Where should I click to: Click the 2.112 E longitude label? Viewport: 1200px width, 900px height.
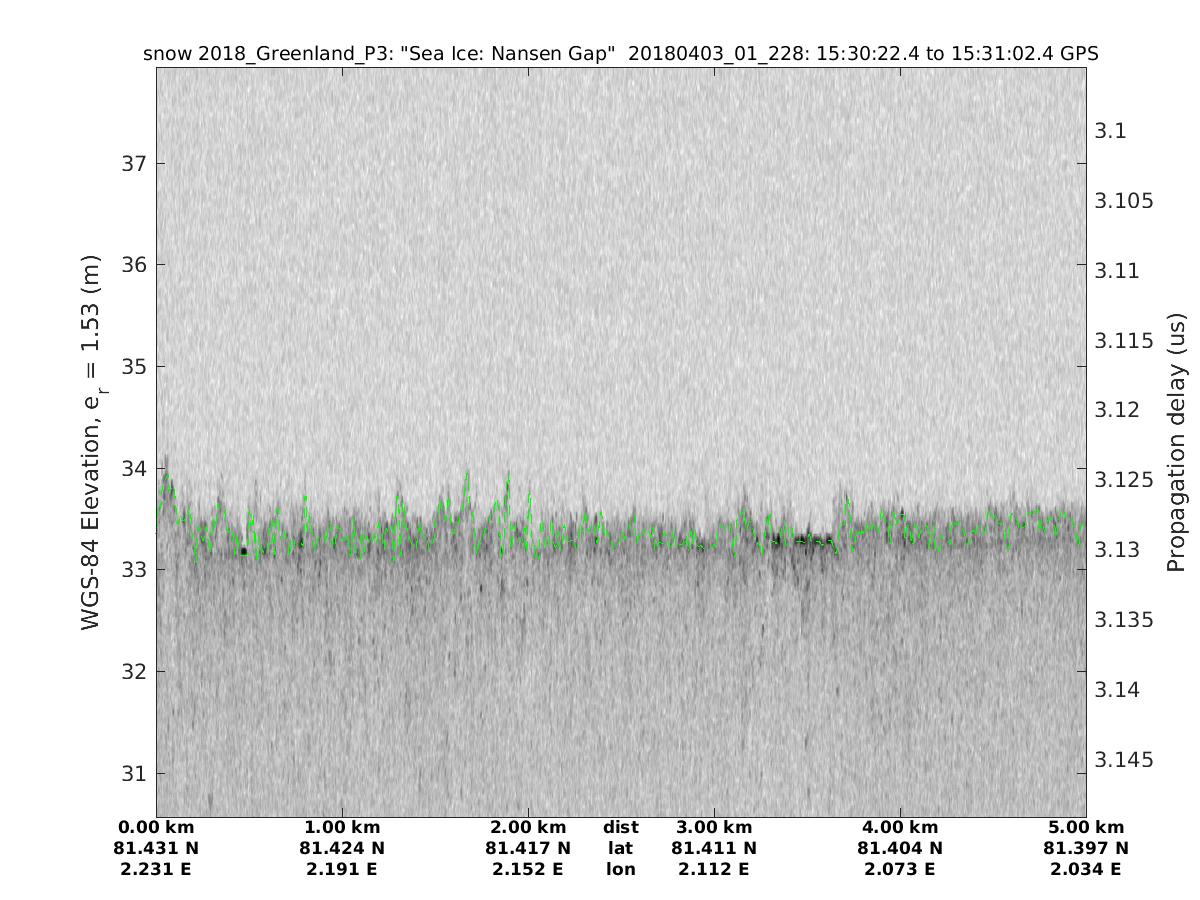click(x=714, y=869)
